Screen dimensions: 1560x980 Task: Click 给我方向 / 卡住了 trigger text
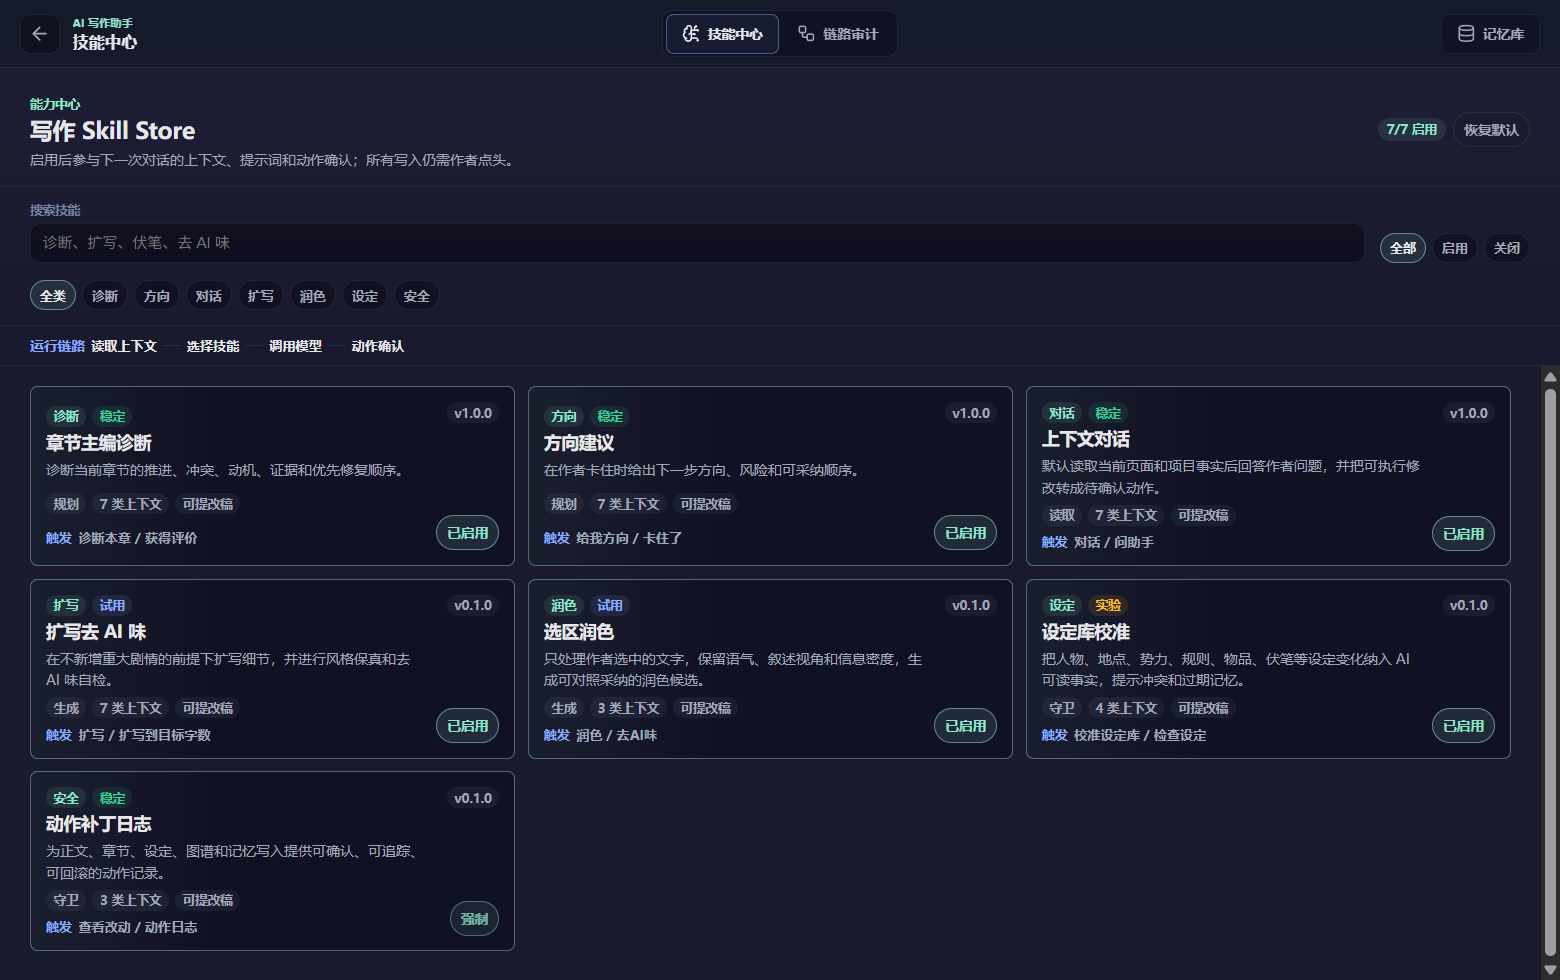click(629, 538)
